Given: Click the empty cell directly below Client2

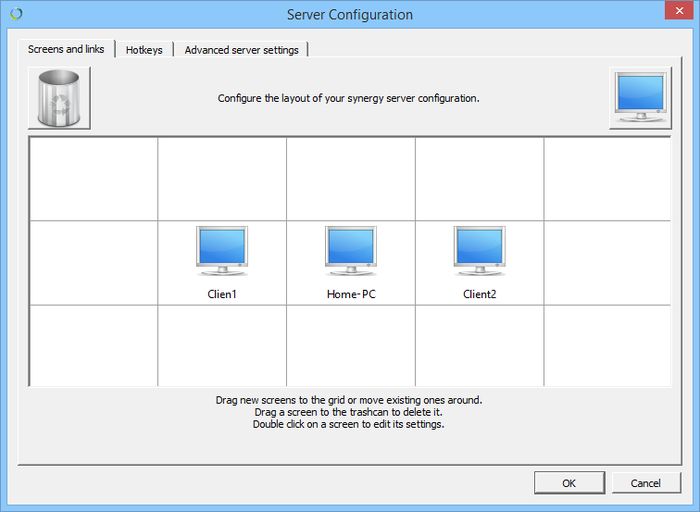Looking at the screenshot, I should pyautogui.click(x=479, y=345).
